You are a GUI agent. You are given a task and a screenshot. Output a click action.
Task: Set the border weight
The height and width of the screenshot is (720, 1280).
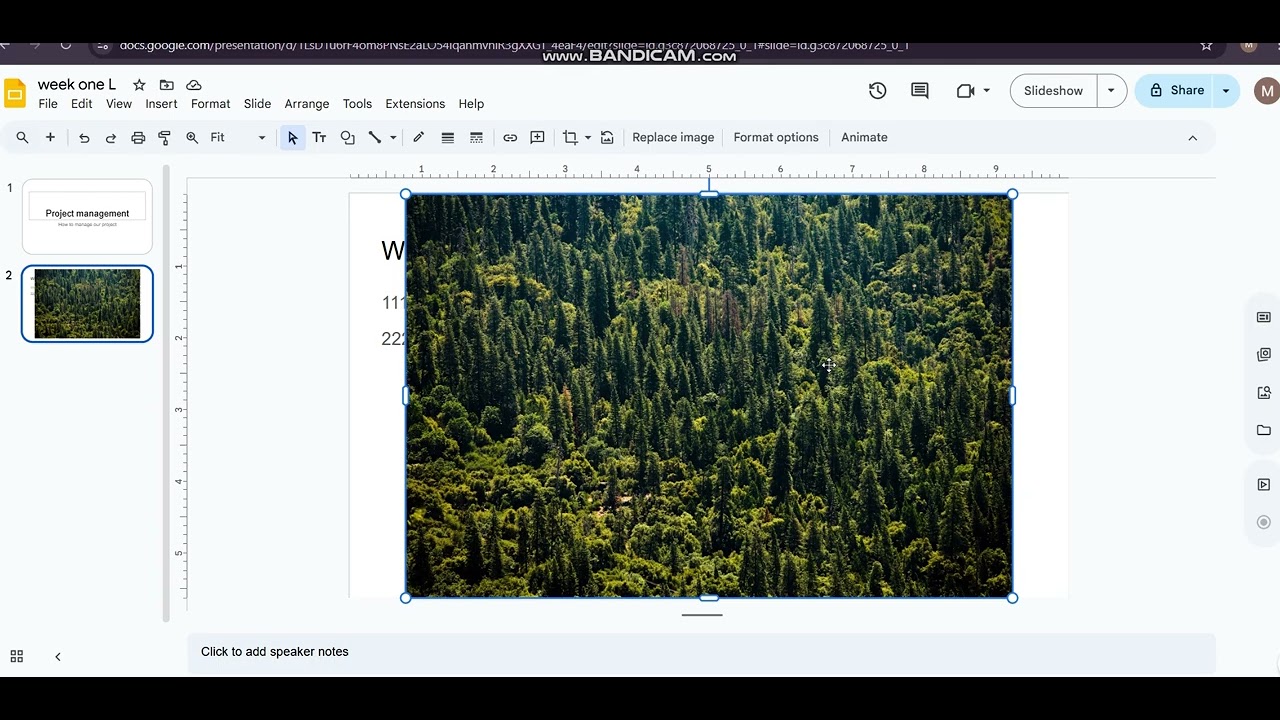448,138
